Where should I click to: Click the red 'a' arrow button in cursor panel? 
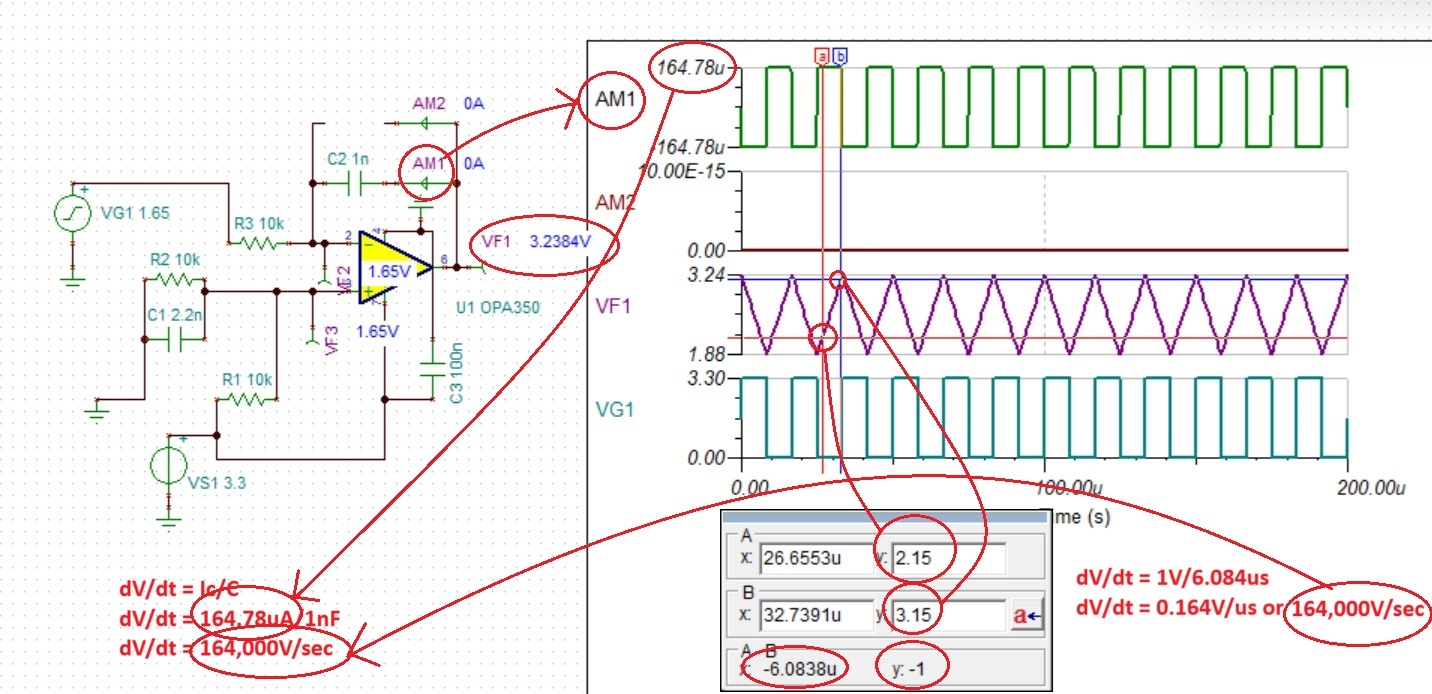[x=1028, y=616]
